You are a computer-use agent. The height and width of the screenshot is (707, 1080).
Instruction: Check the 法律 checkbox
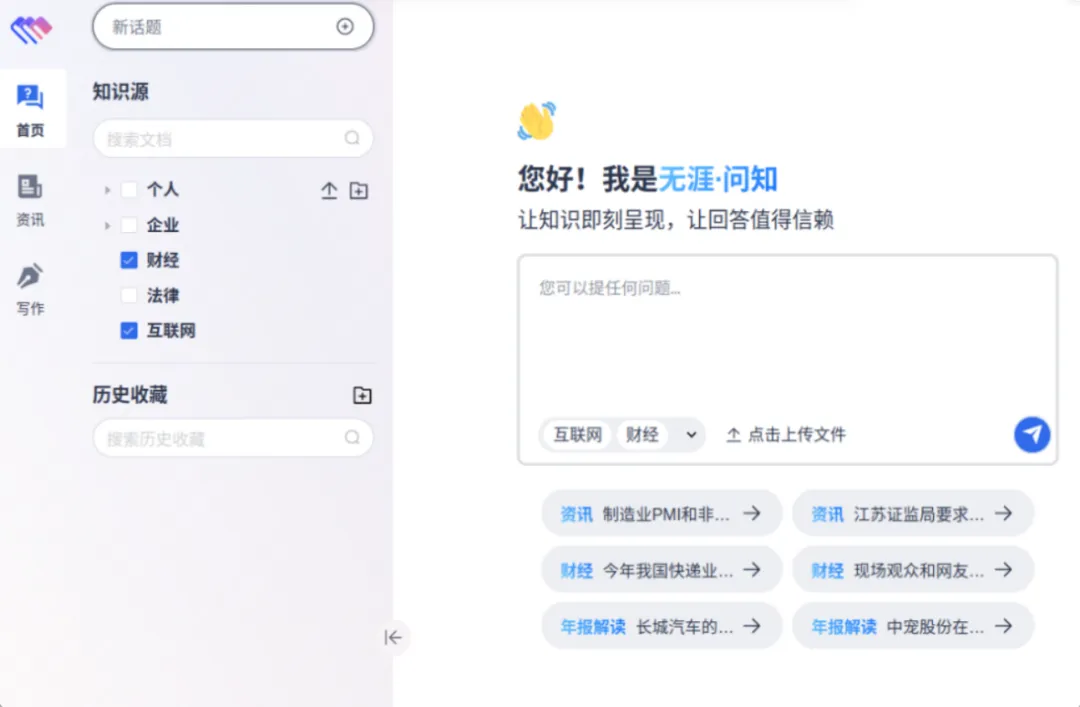(129, 296)
